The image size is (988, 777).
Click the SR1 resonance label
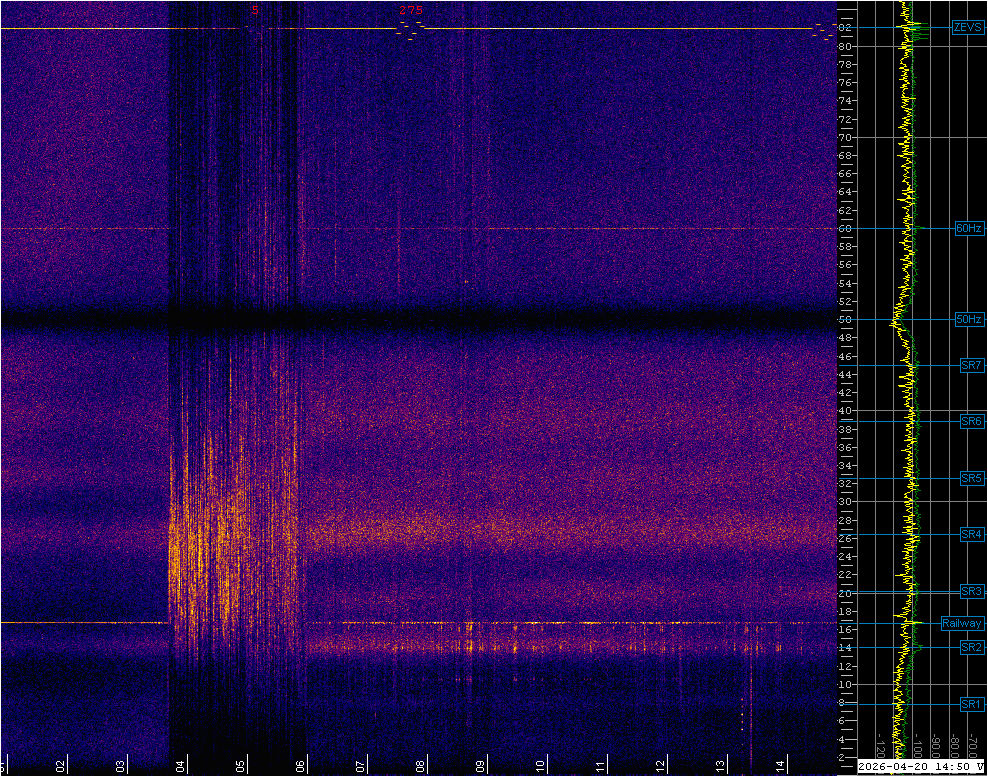click(972, 704)
